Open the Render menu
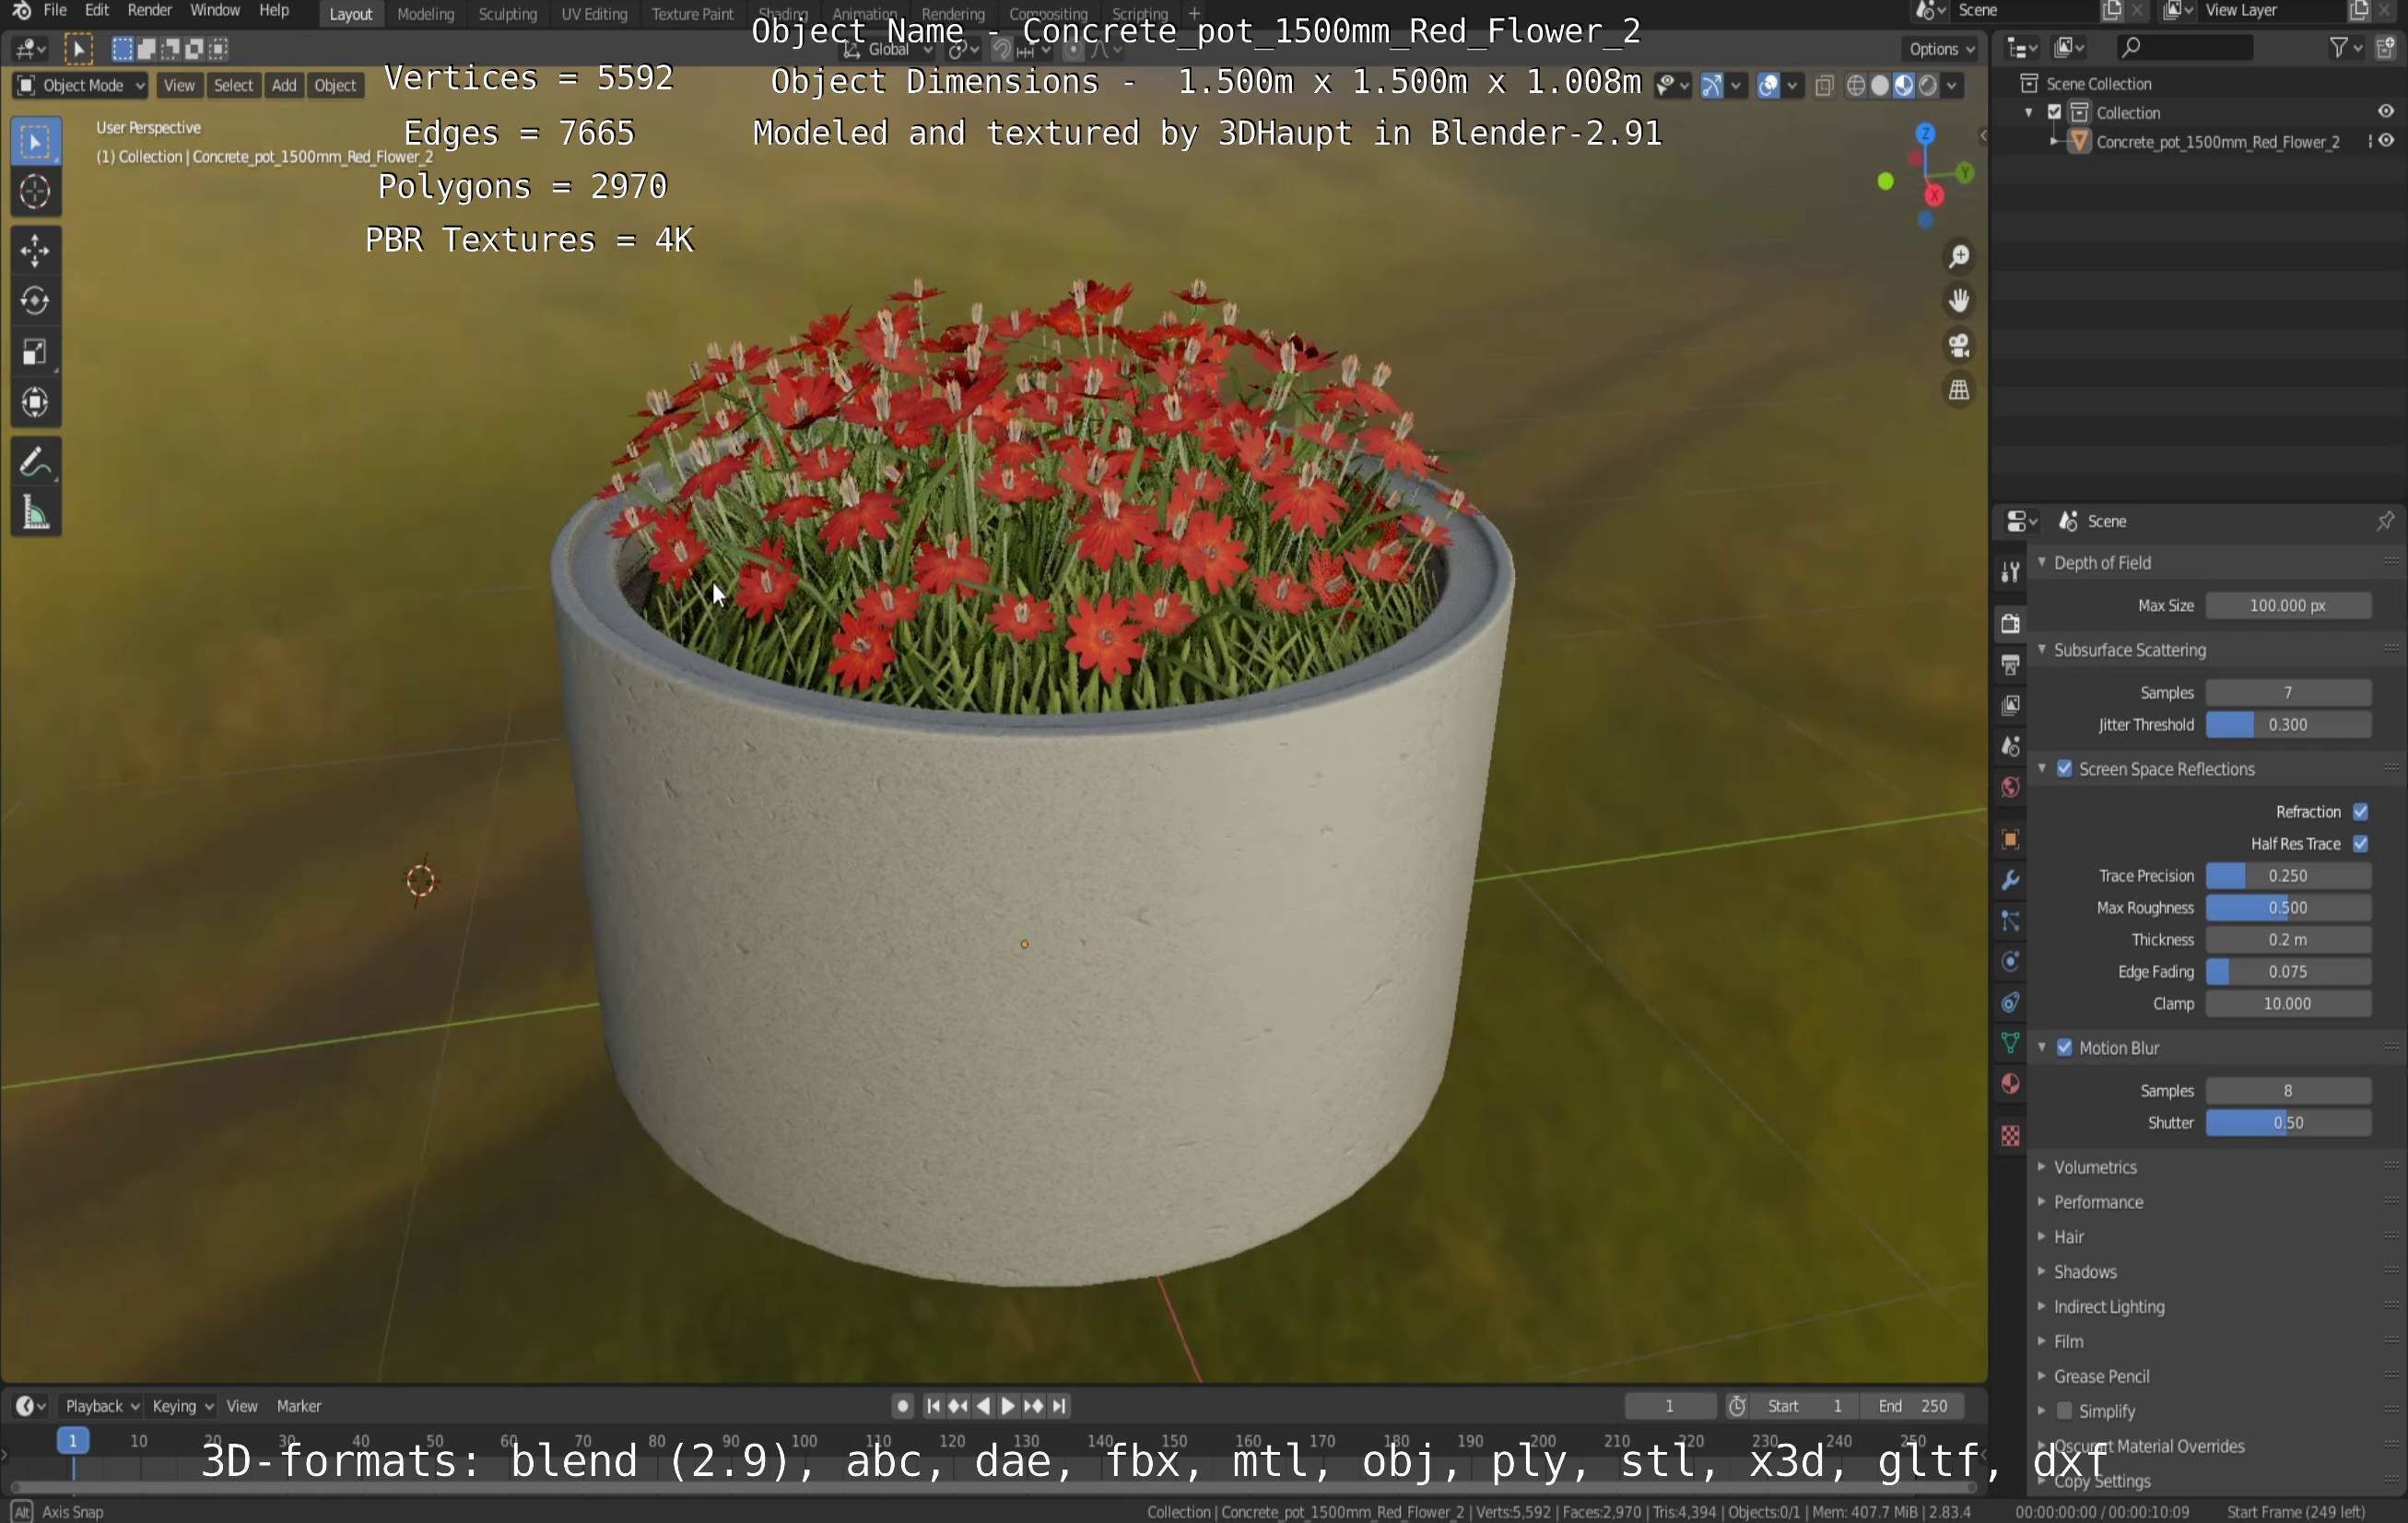The height and width of the screenshot is (1523, 2408). [150, 10]
